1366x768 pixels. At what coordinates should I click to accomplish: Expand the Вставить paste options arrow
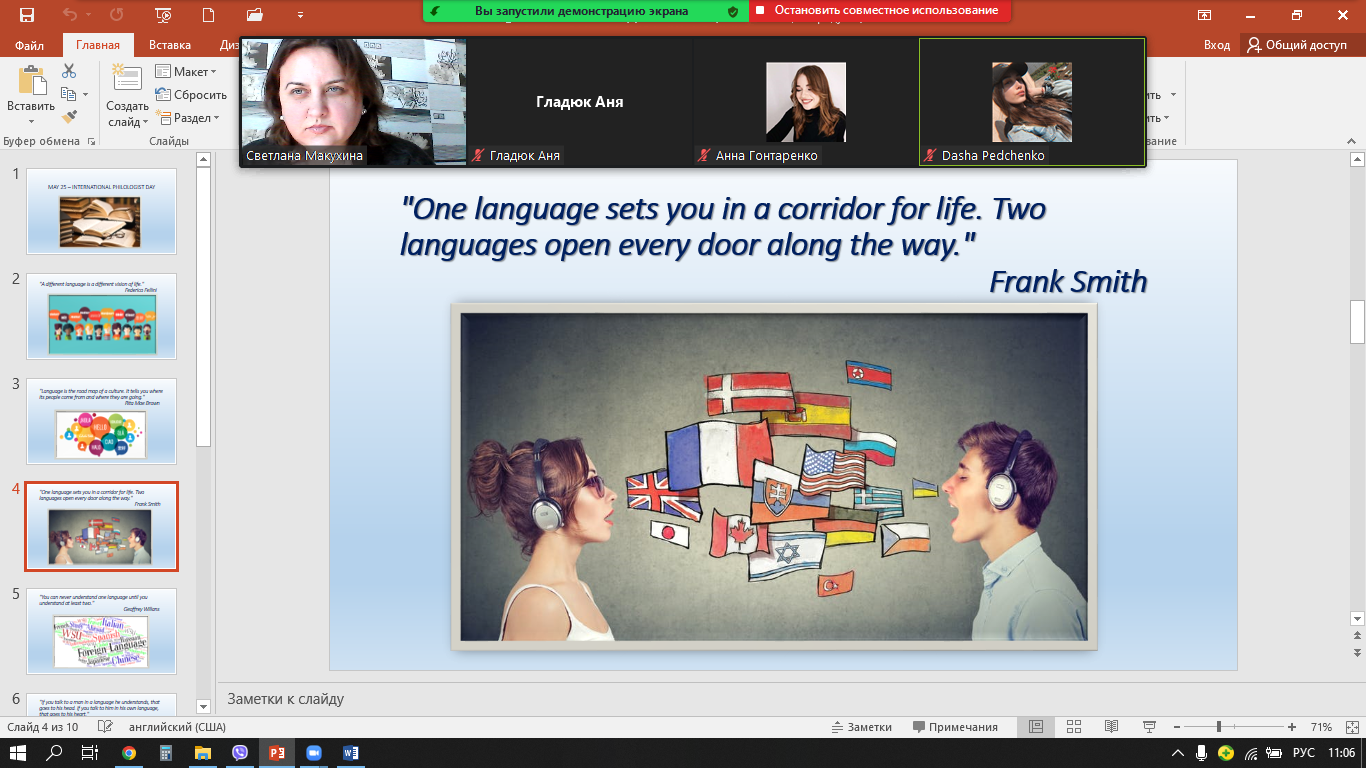tap(32, 122)
